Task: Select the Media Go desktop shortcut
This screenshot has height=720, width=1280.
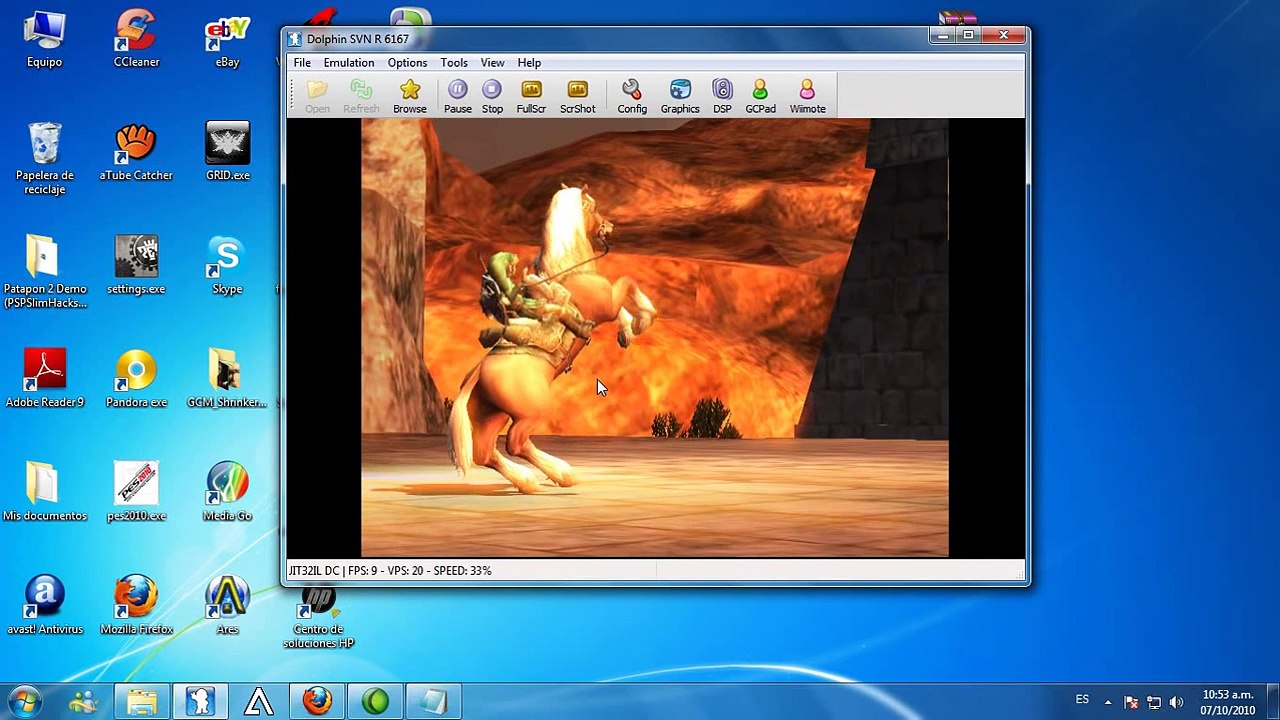Action: click(x=227, y=492)
